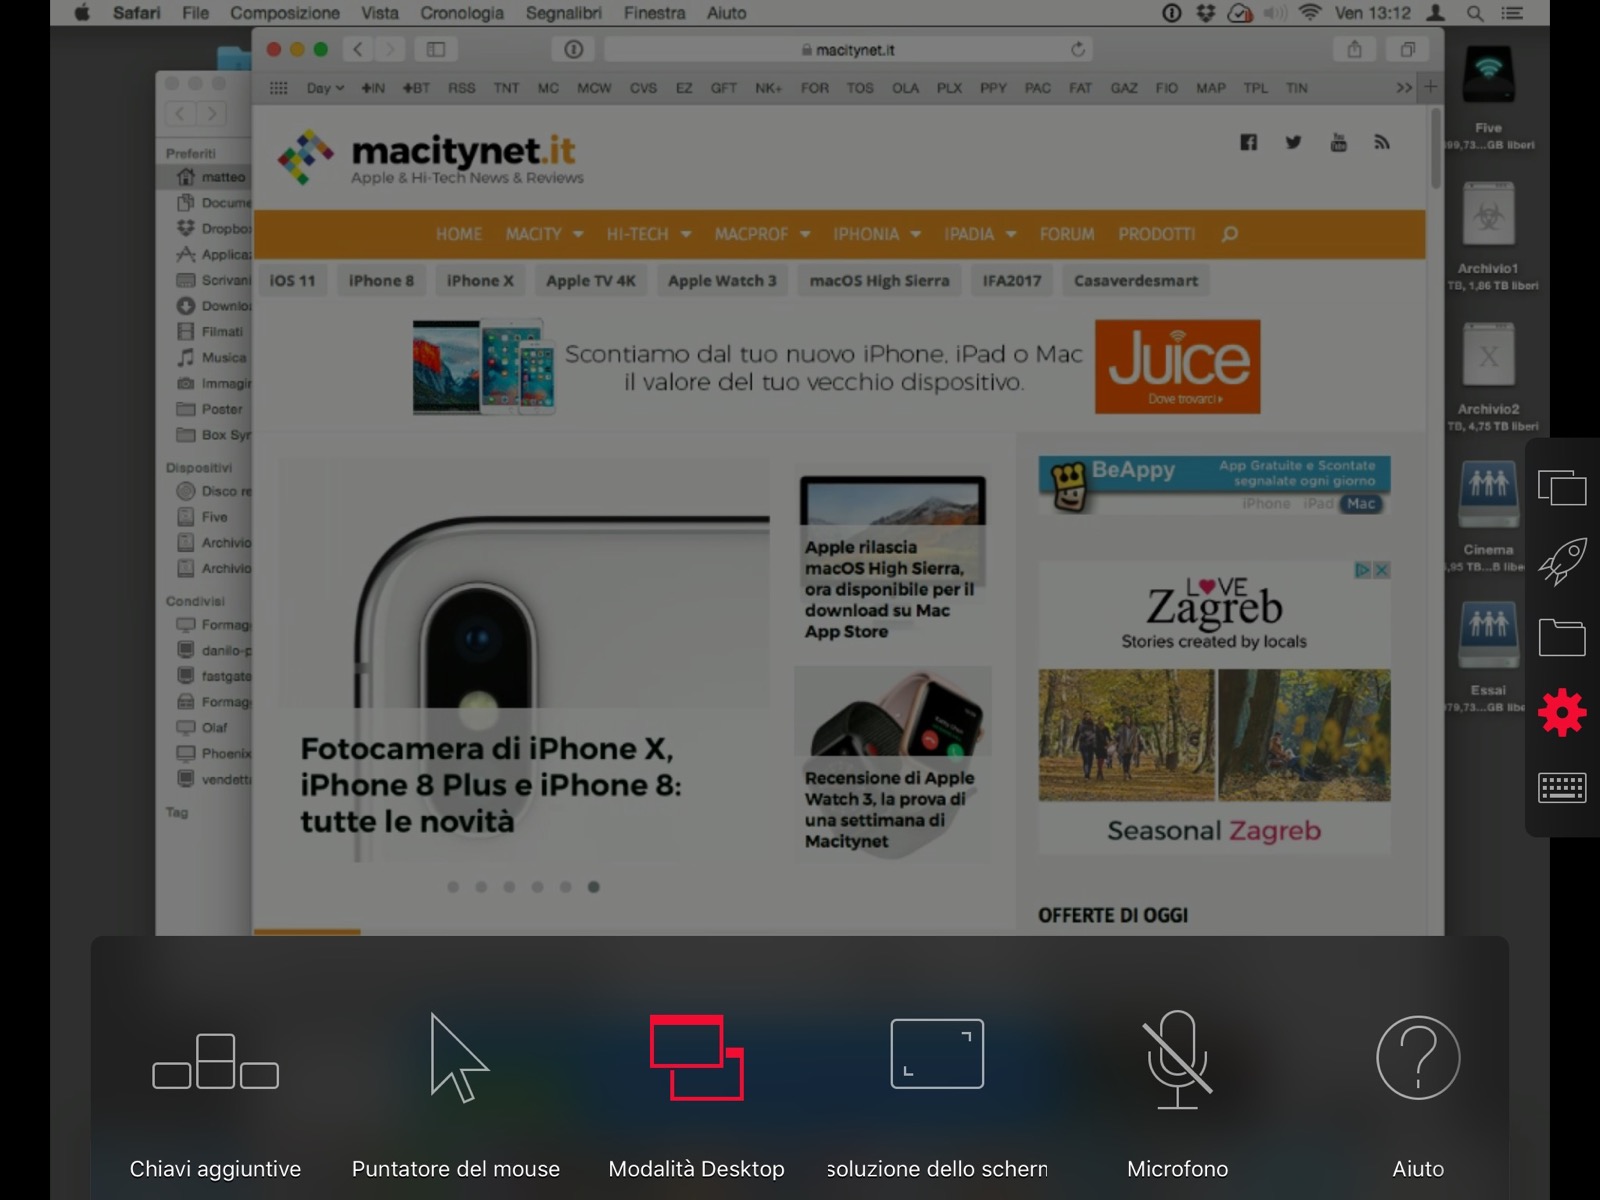Open the FORUM link
Viewport: 1600px width, 1200px height.
coord(1067,234)
